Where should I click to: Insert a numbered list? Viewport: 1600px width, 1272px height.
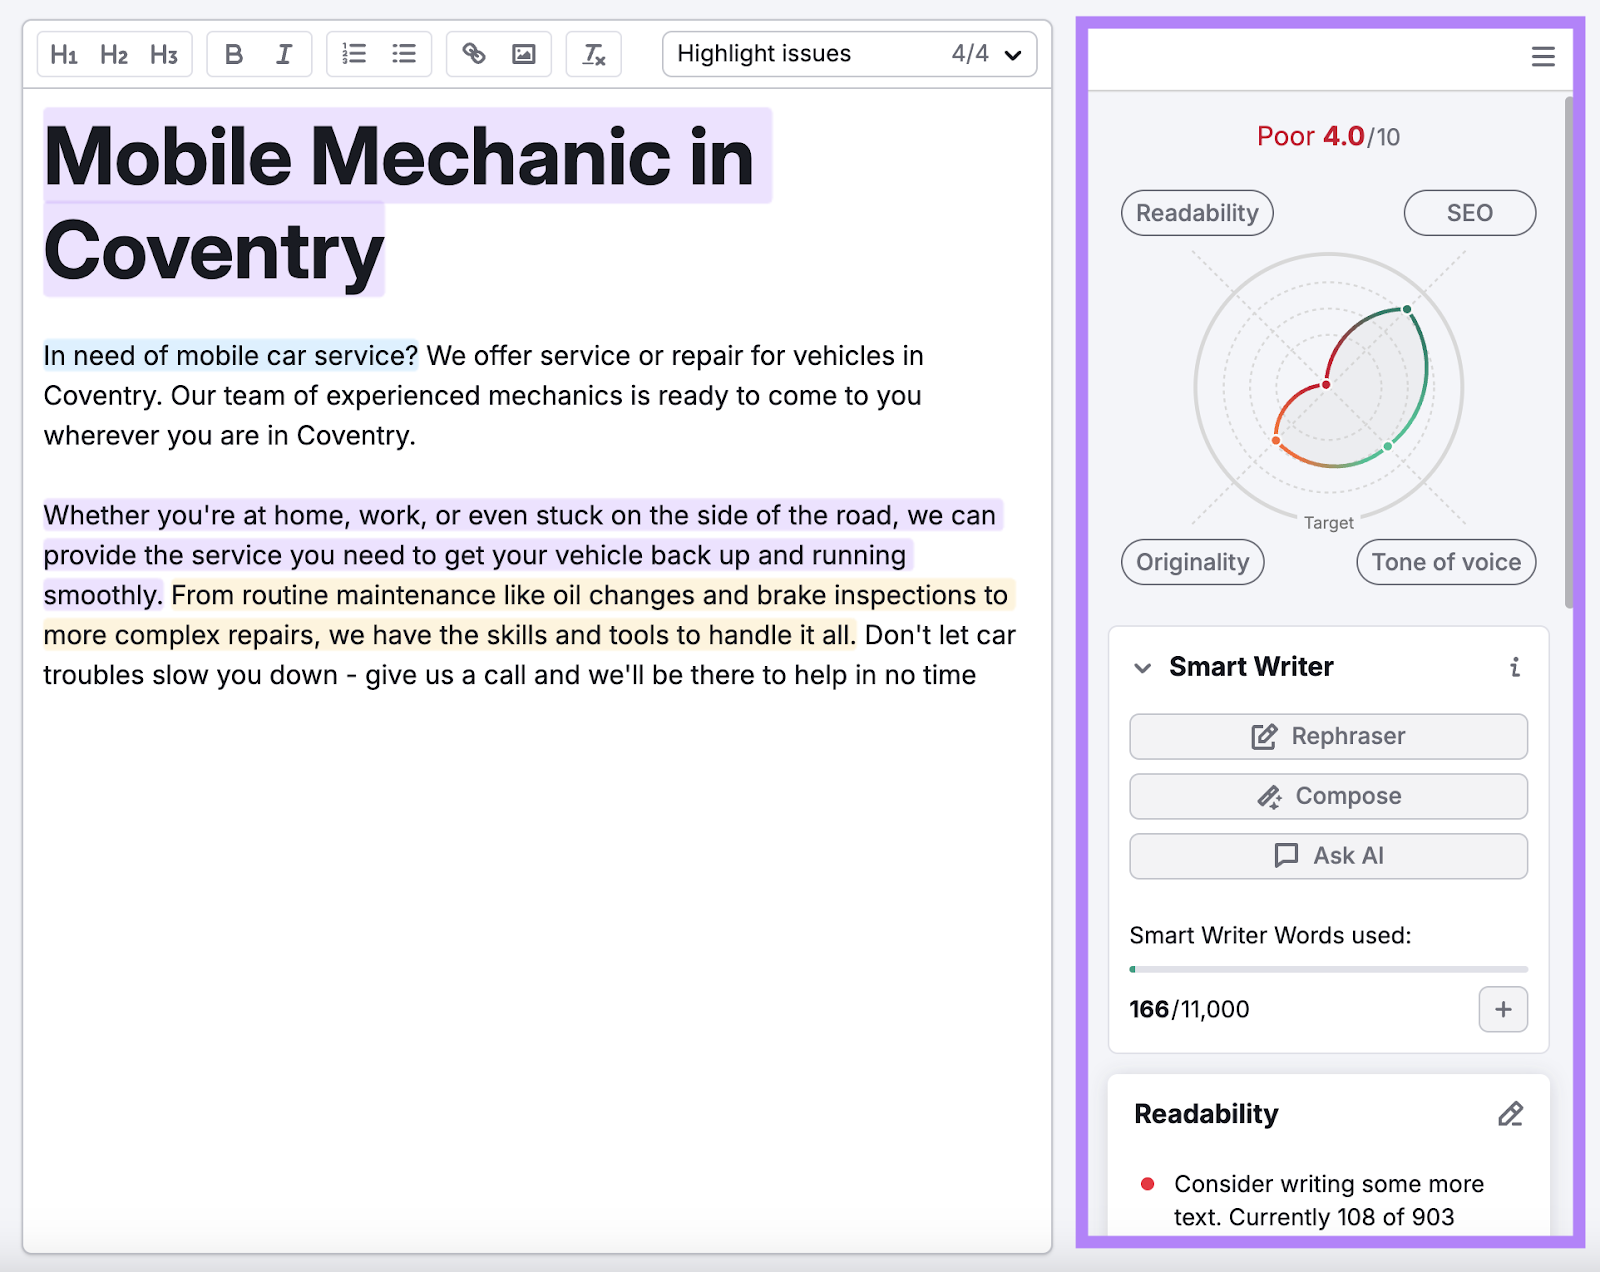click(354, 54)
